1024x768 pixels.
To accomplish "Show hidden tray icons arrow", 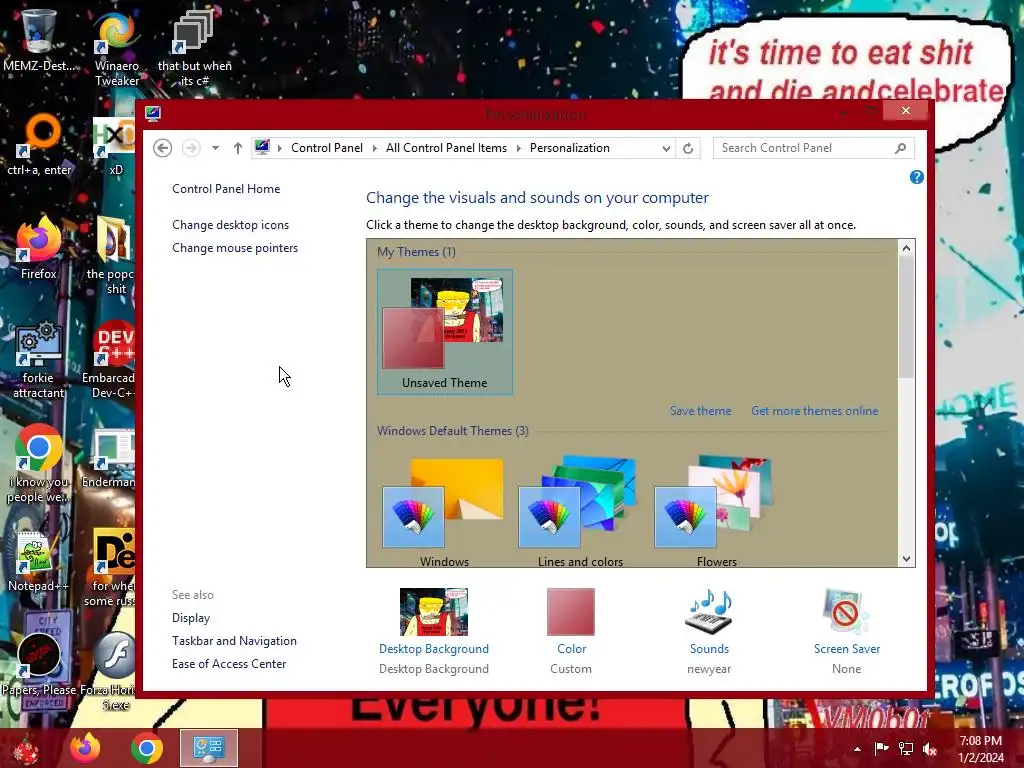I will [857, 749].
